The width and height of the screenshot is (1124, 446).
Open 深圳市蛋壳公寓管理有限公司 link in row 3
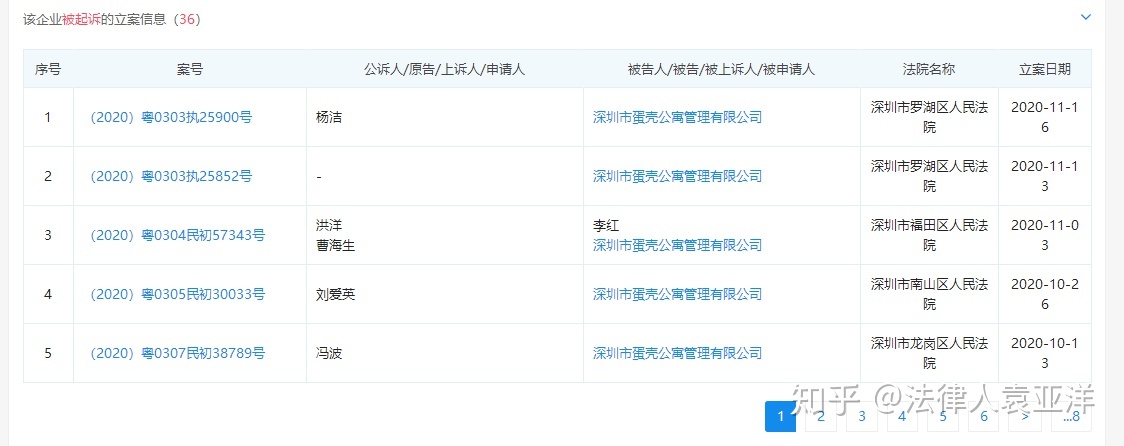tap(677, 245)
